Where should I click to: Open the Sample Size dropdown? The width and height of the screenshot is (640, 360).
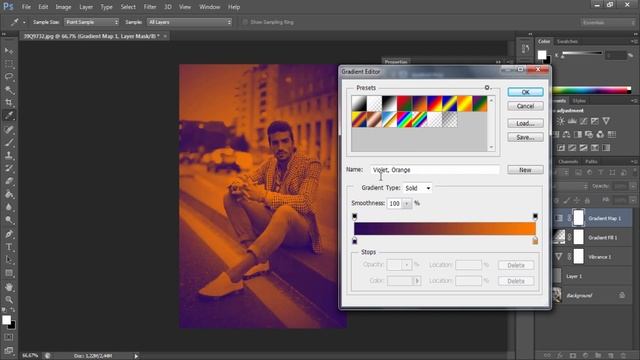(91, 22)
